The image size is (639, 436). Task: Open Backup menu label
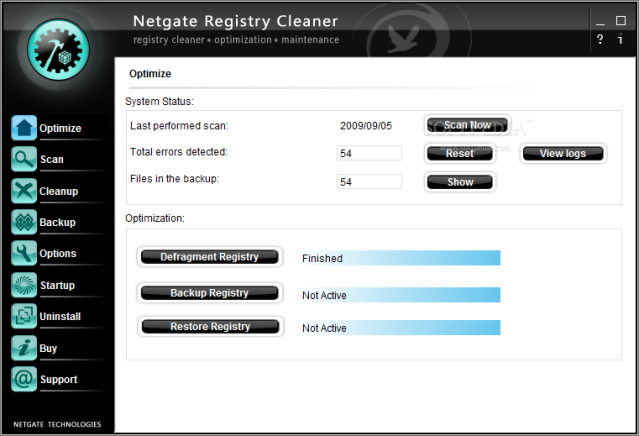57,222
